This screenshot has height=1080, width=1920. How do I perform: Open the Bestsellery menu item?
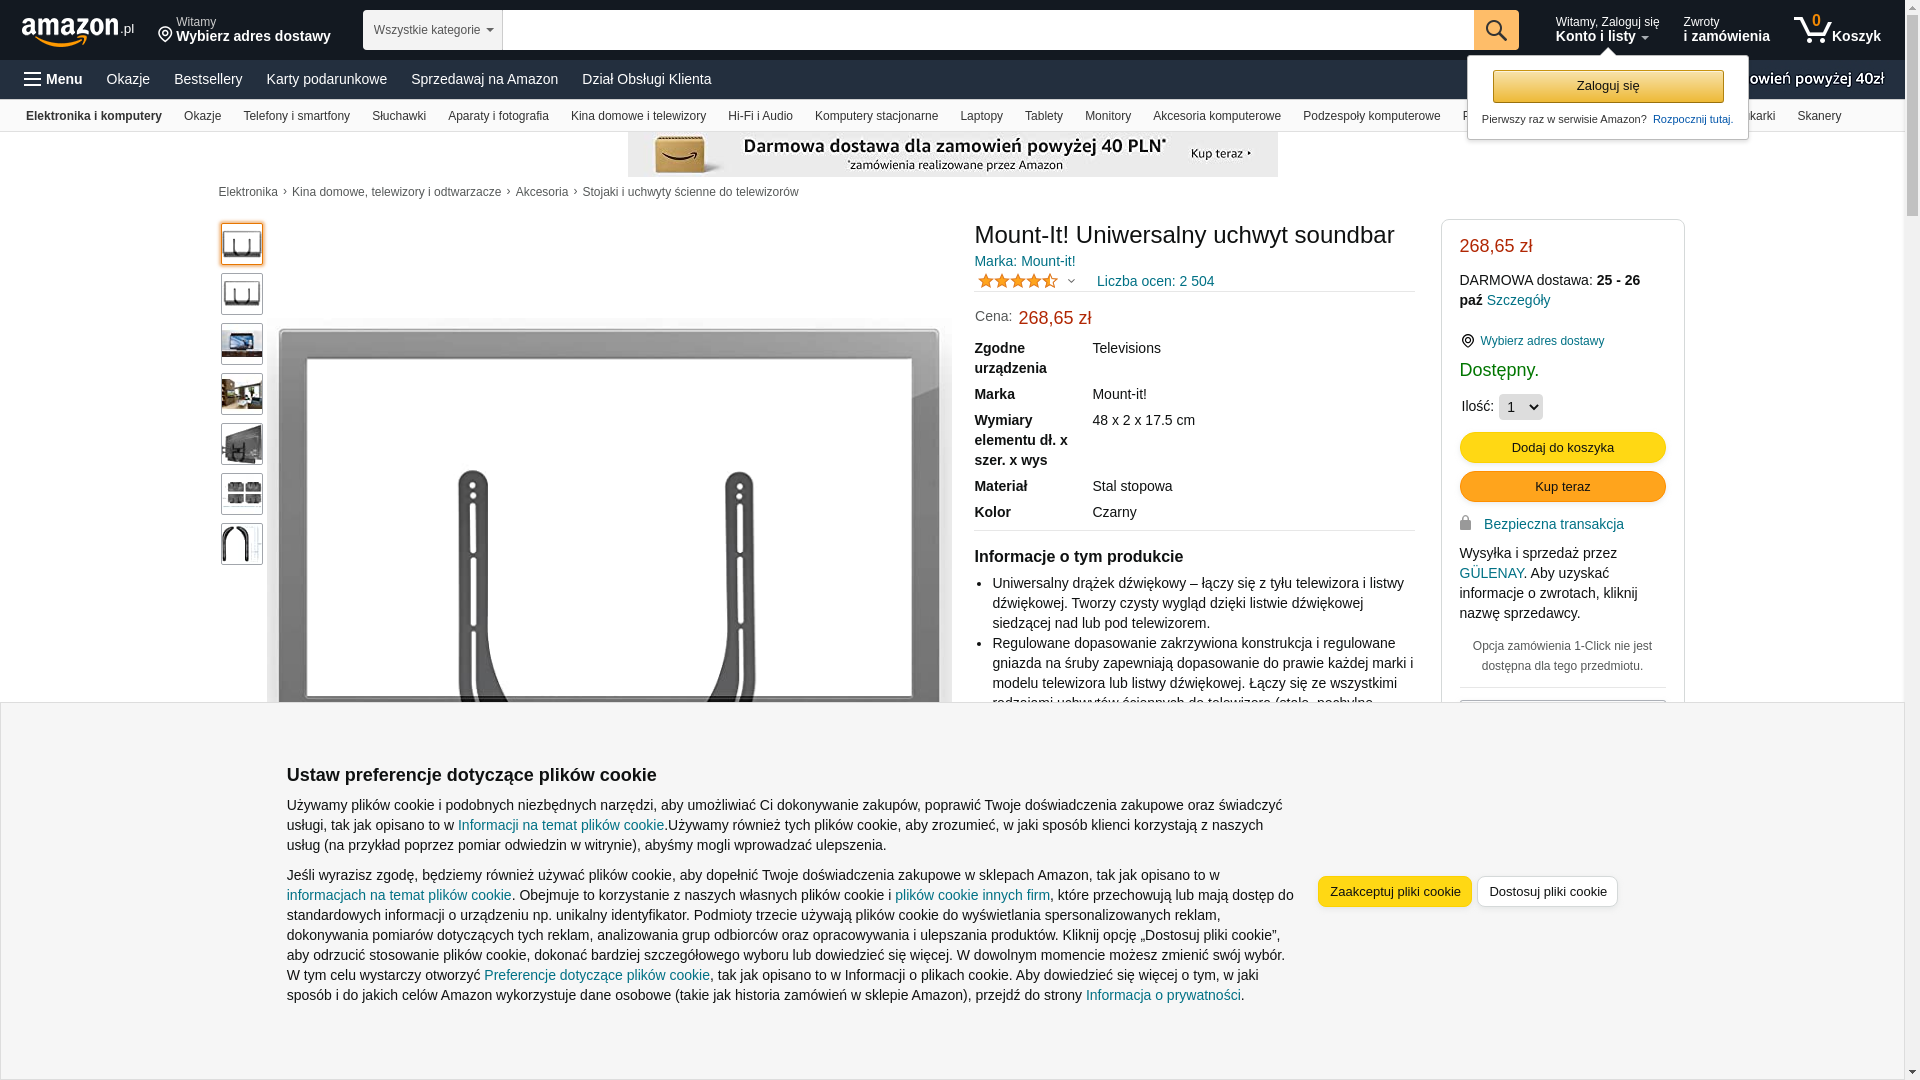(x=208, y=79)
